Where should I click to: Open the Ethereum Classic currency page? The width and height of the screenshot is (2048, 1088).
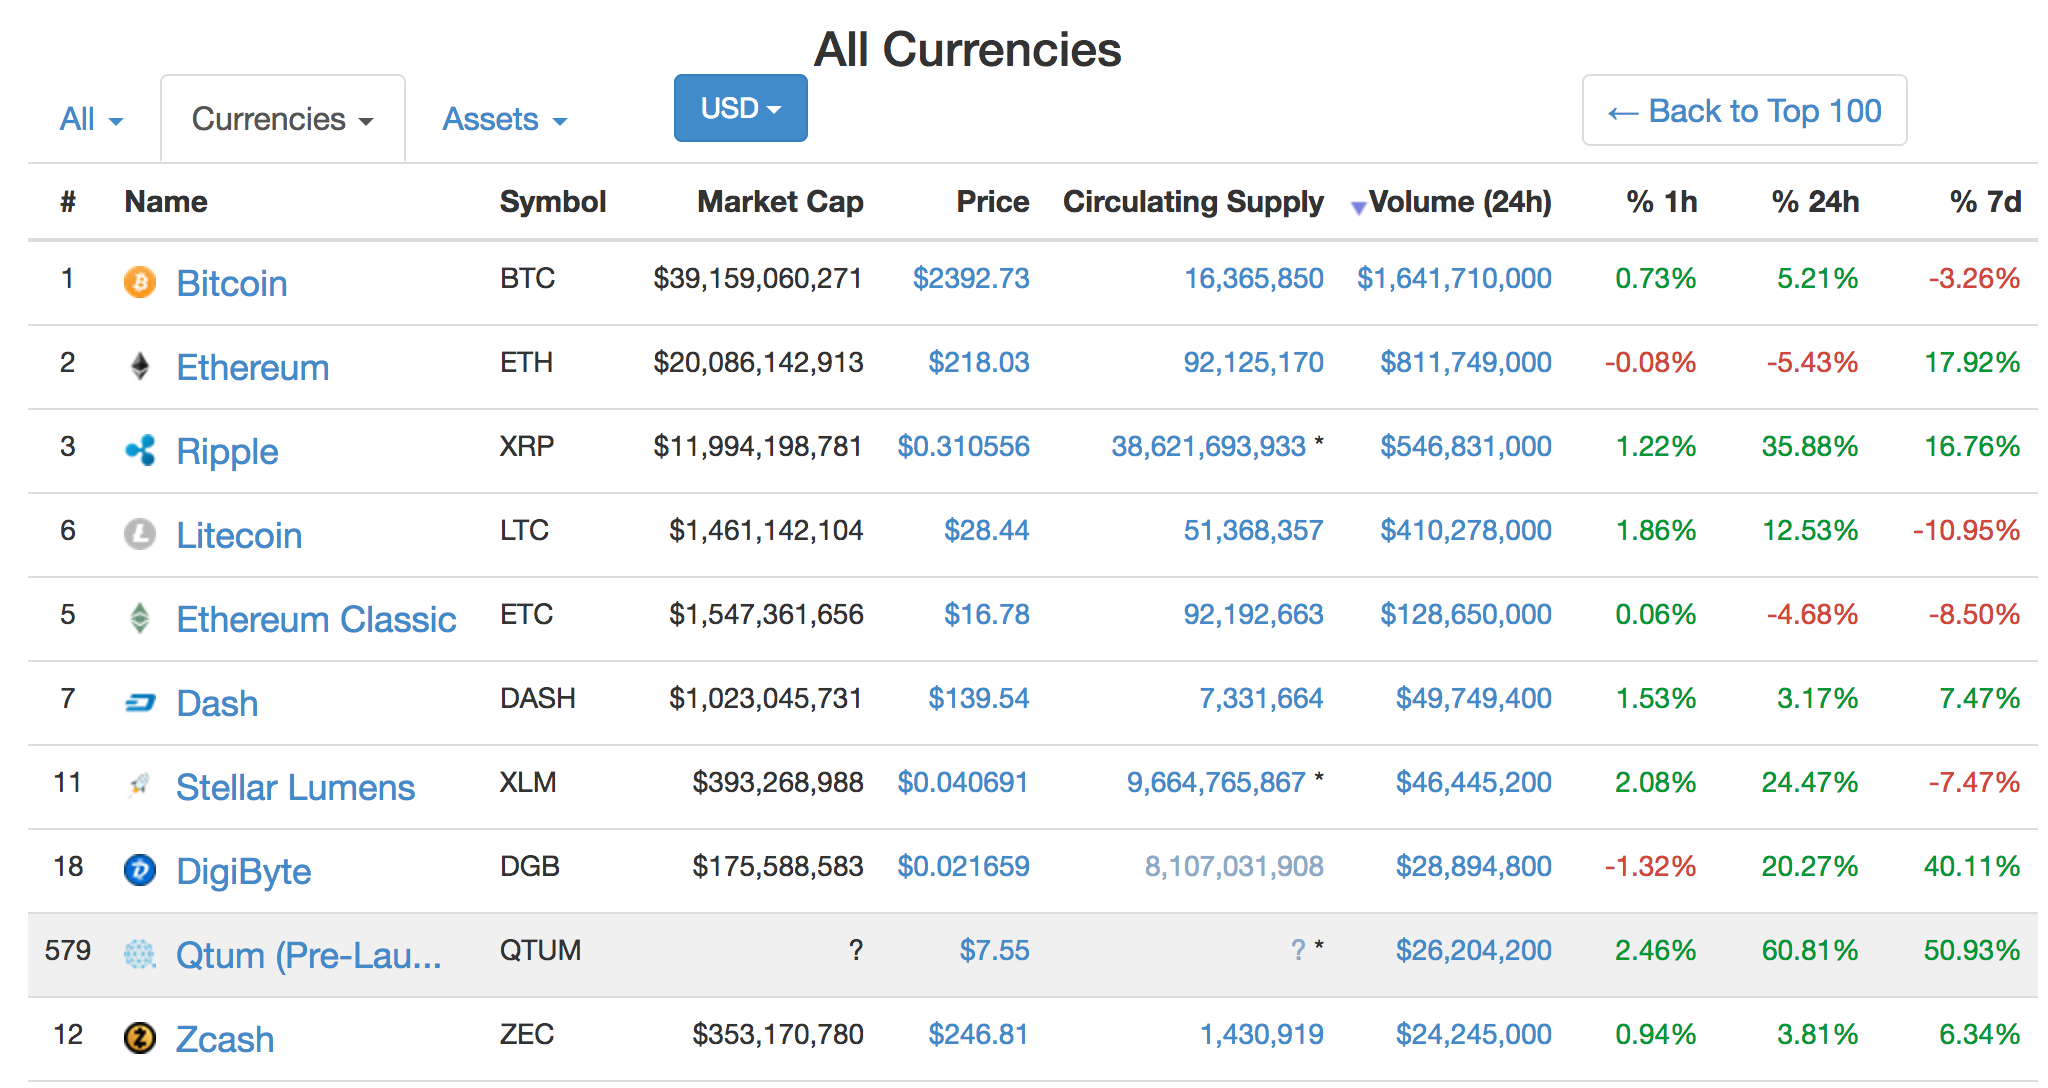tap(316, 619)
